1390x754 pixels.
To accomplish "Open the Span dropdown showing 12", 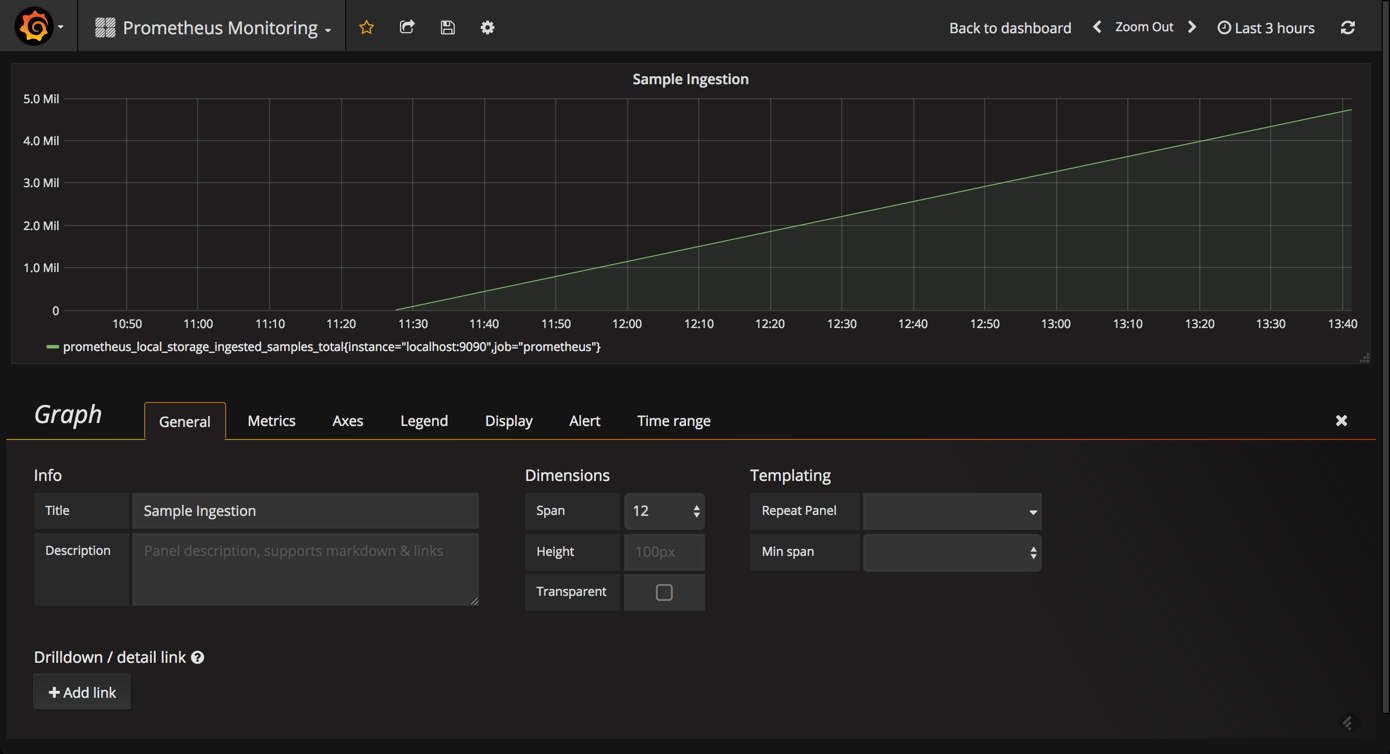I will (665, 511).
